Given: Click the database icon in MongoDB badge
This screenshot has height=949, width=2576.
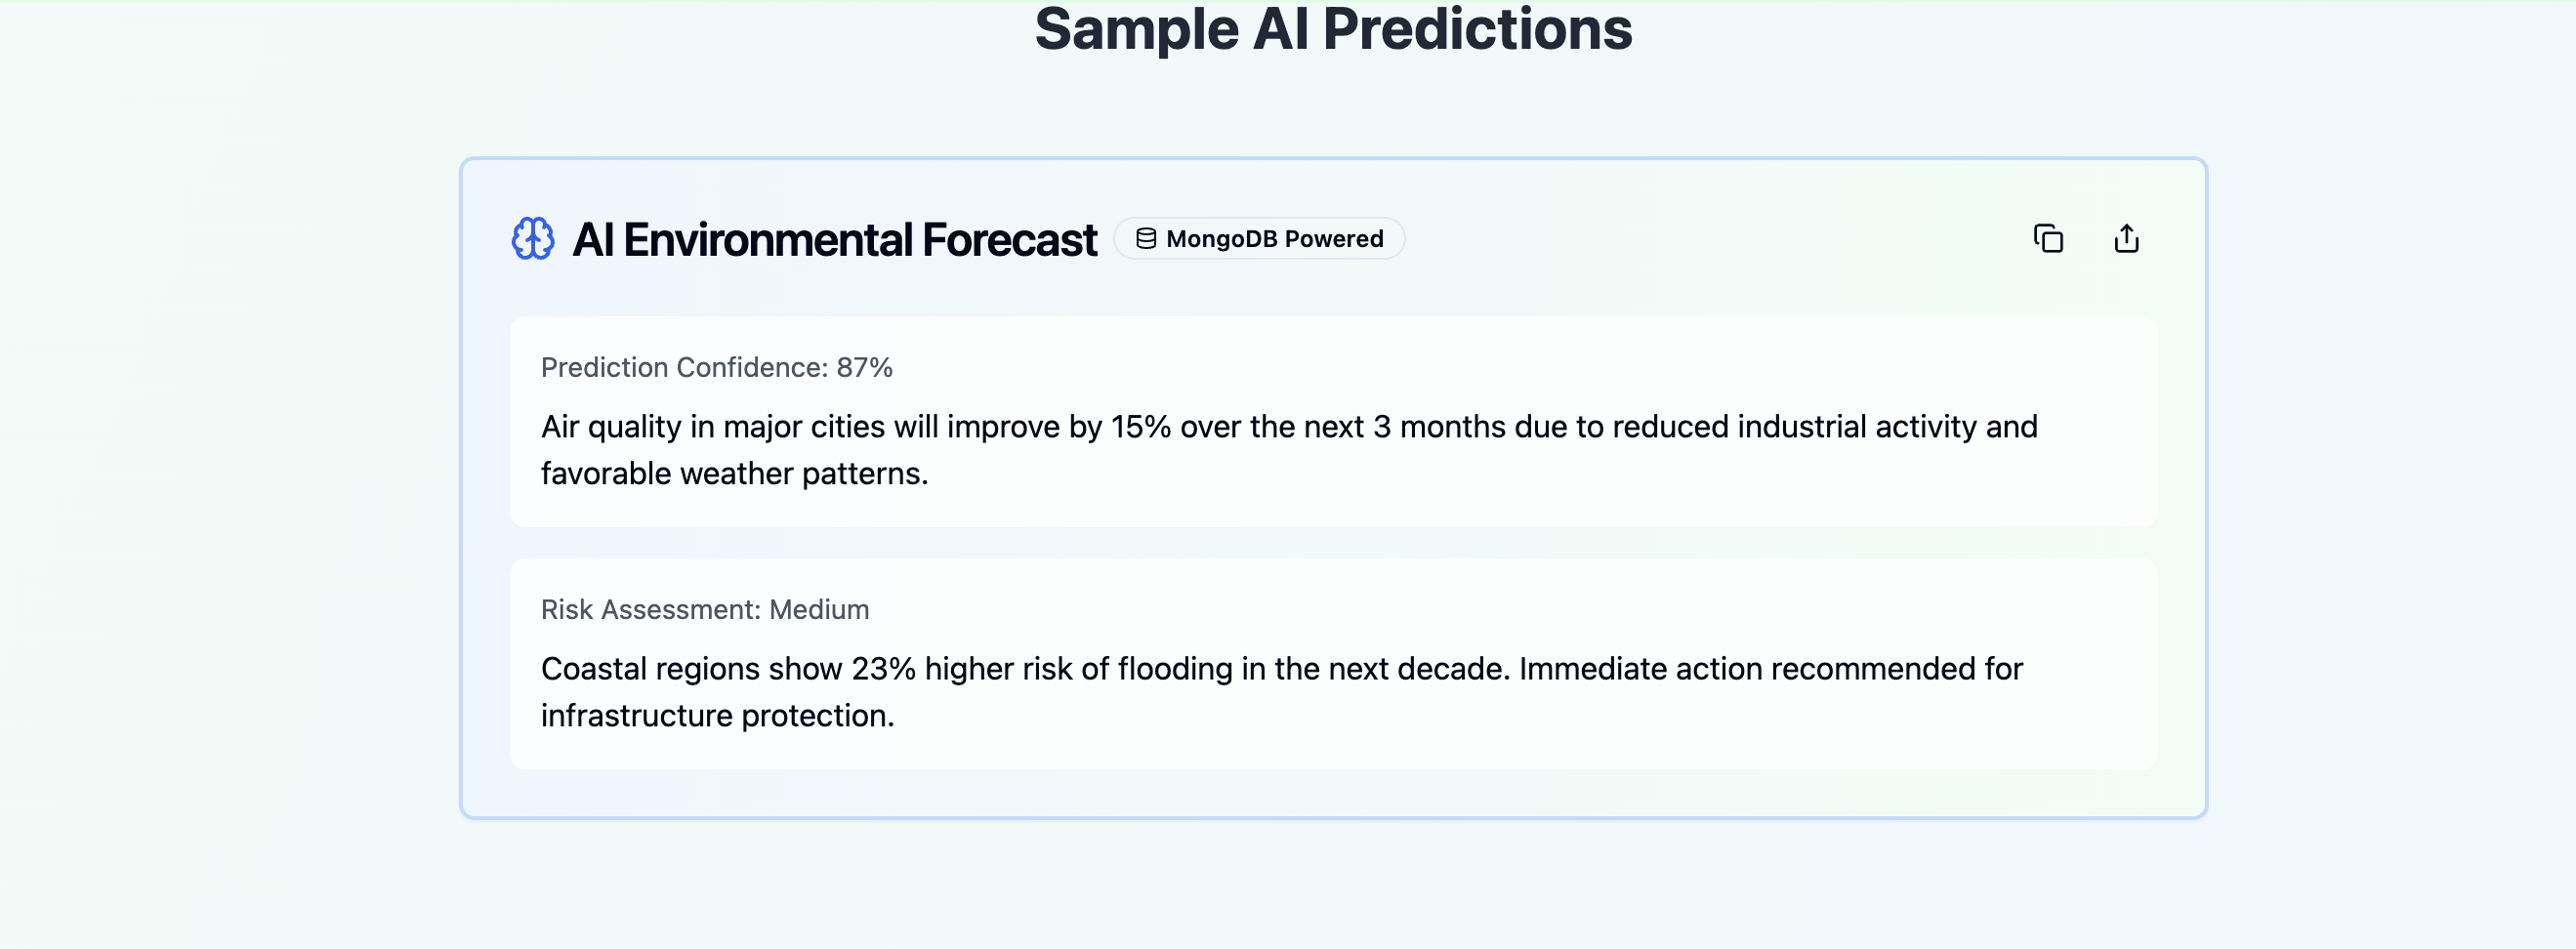Looking at the screenshot, I should (x=1146, y=239).
